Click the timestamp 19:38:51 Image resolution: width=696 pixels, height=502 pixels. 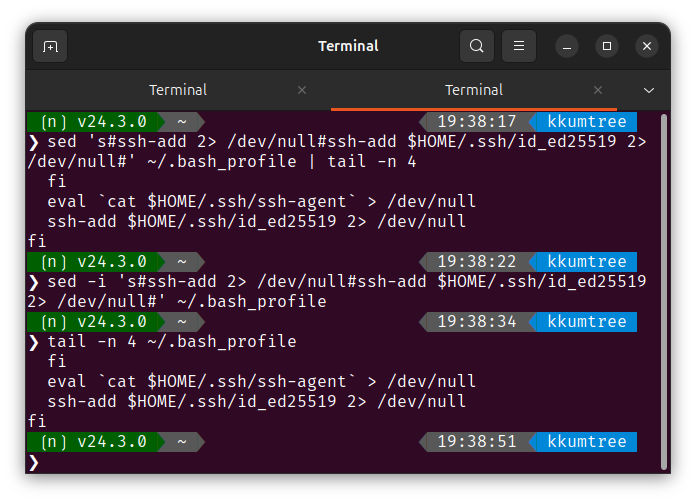pyautogui.click(x=477, y=442)
